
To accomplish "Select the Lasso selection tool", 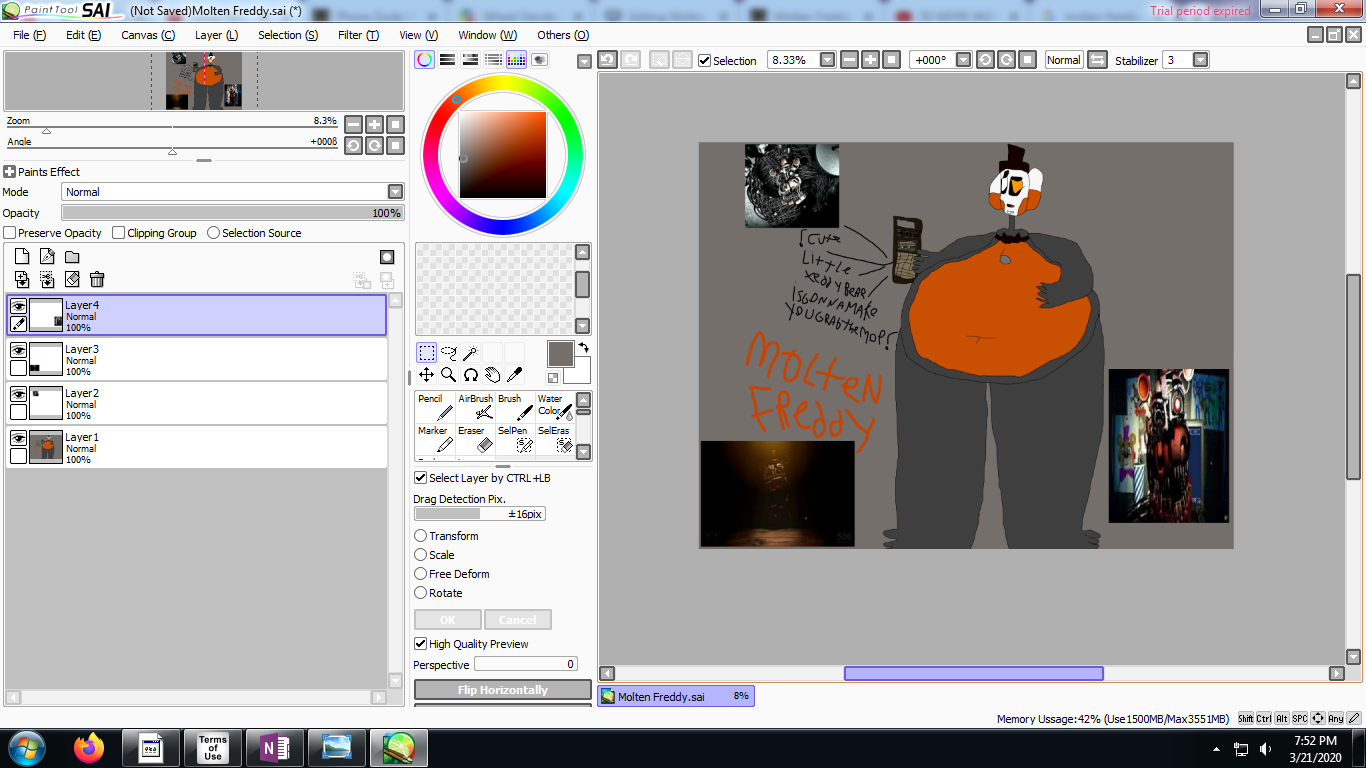I will coord(448,352).
